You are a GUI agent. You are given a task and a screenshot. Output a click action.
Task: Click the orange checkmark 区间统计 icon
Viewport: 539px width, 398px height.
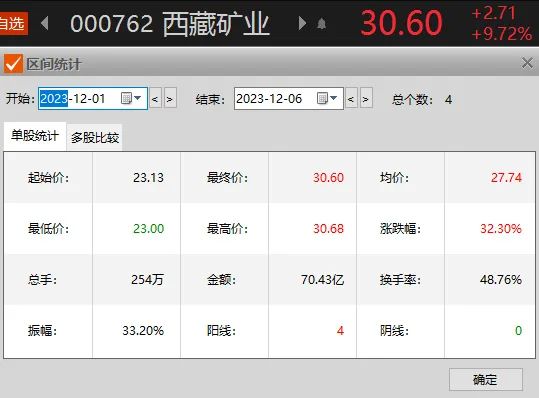pyautogui.click(x=13, y=64)
